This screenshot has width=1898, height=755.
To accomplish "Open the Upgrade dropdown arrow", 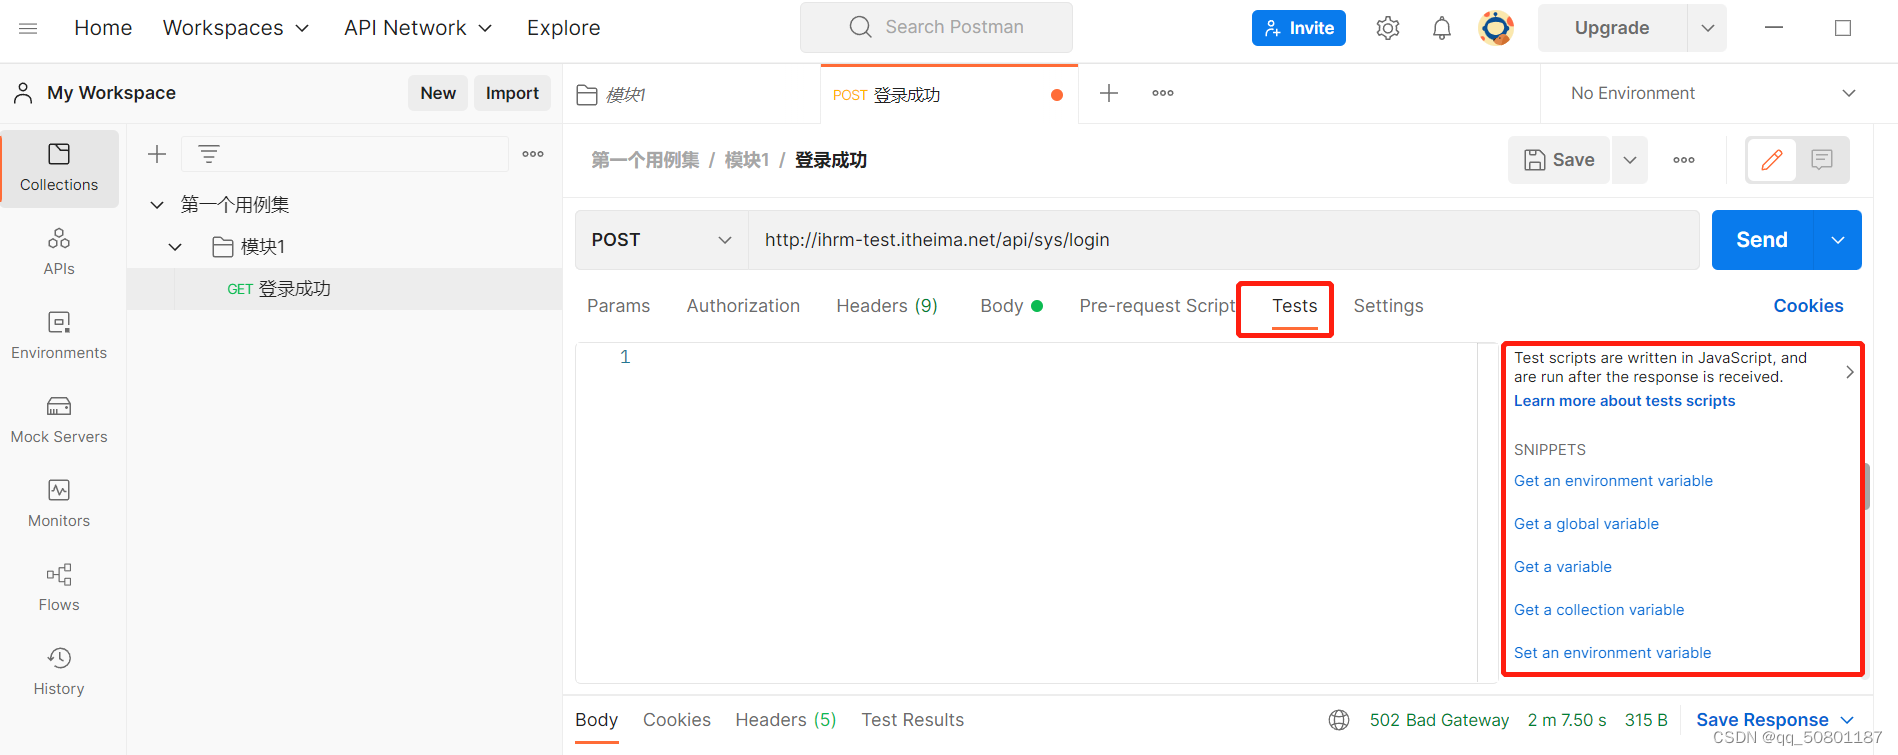I will [x=1708, y=28].
